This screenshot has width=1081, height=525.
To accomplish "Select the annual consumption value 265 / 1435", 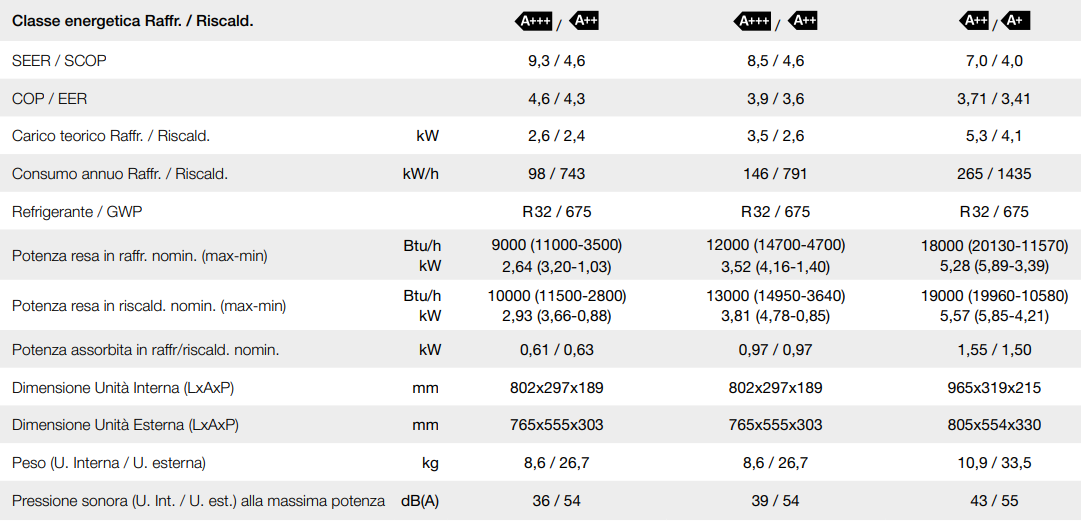I will [993, 174].
